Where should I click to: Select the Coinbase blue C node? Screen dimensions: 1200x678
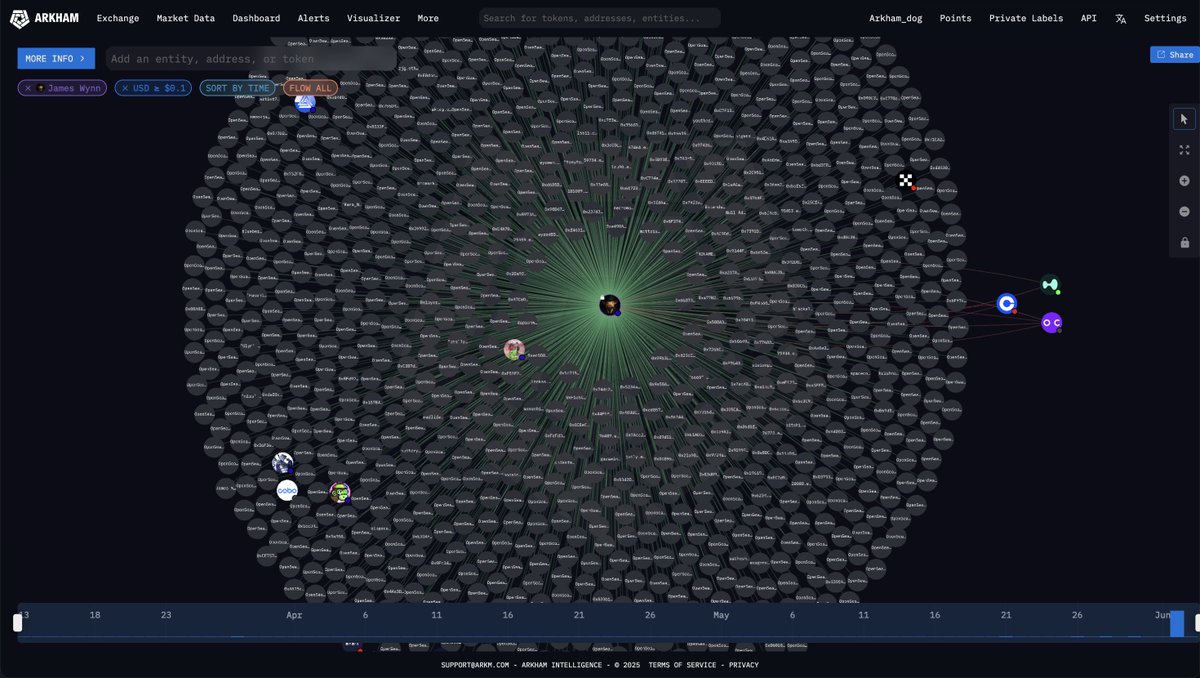point(1006,303)
